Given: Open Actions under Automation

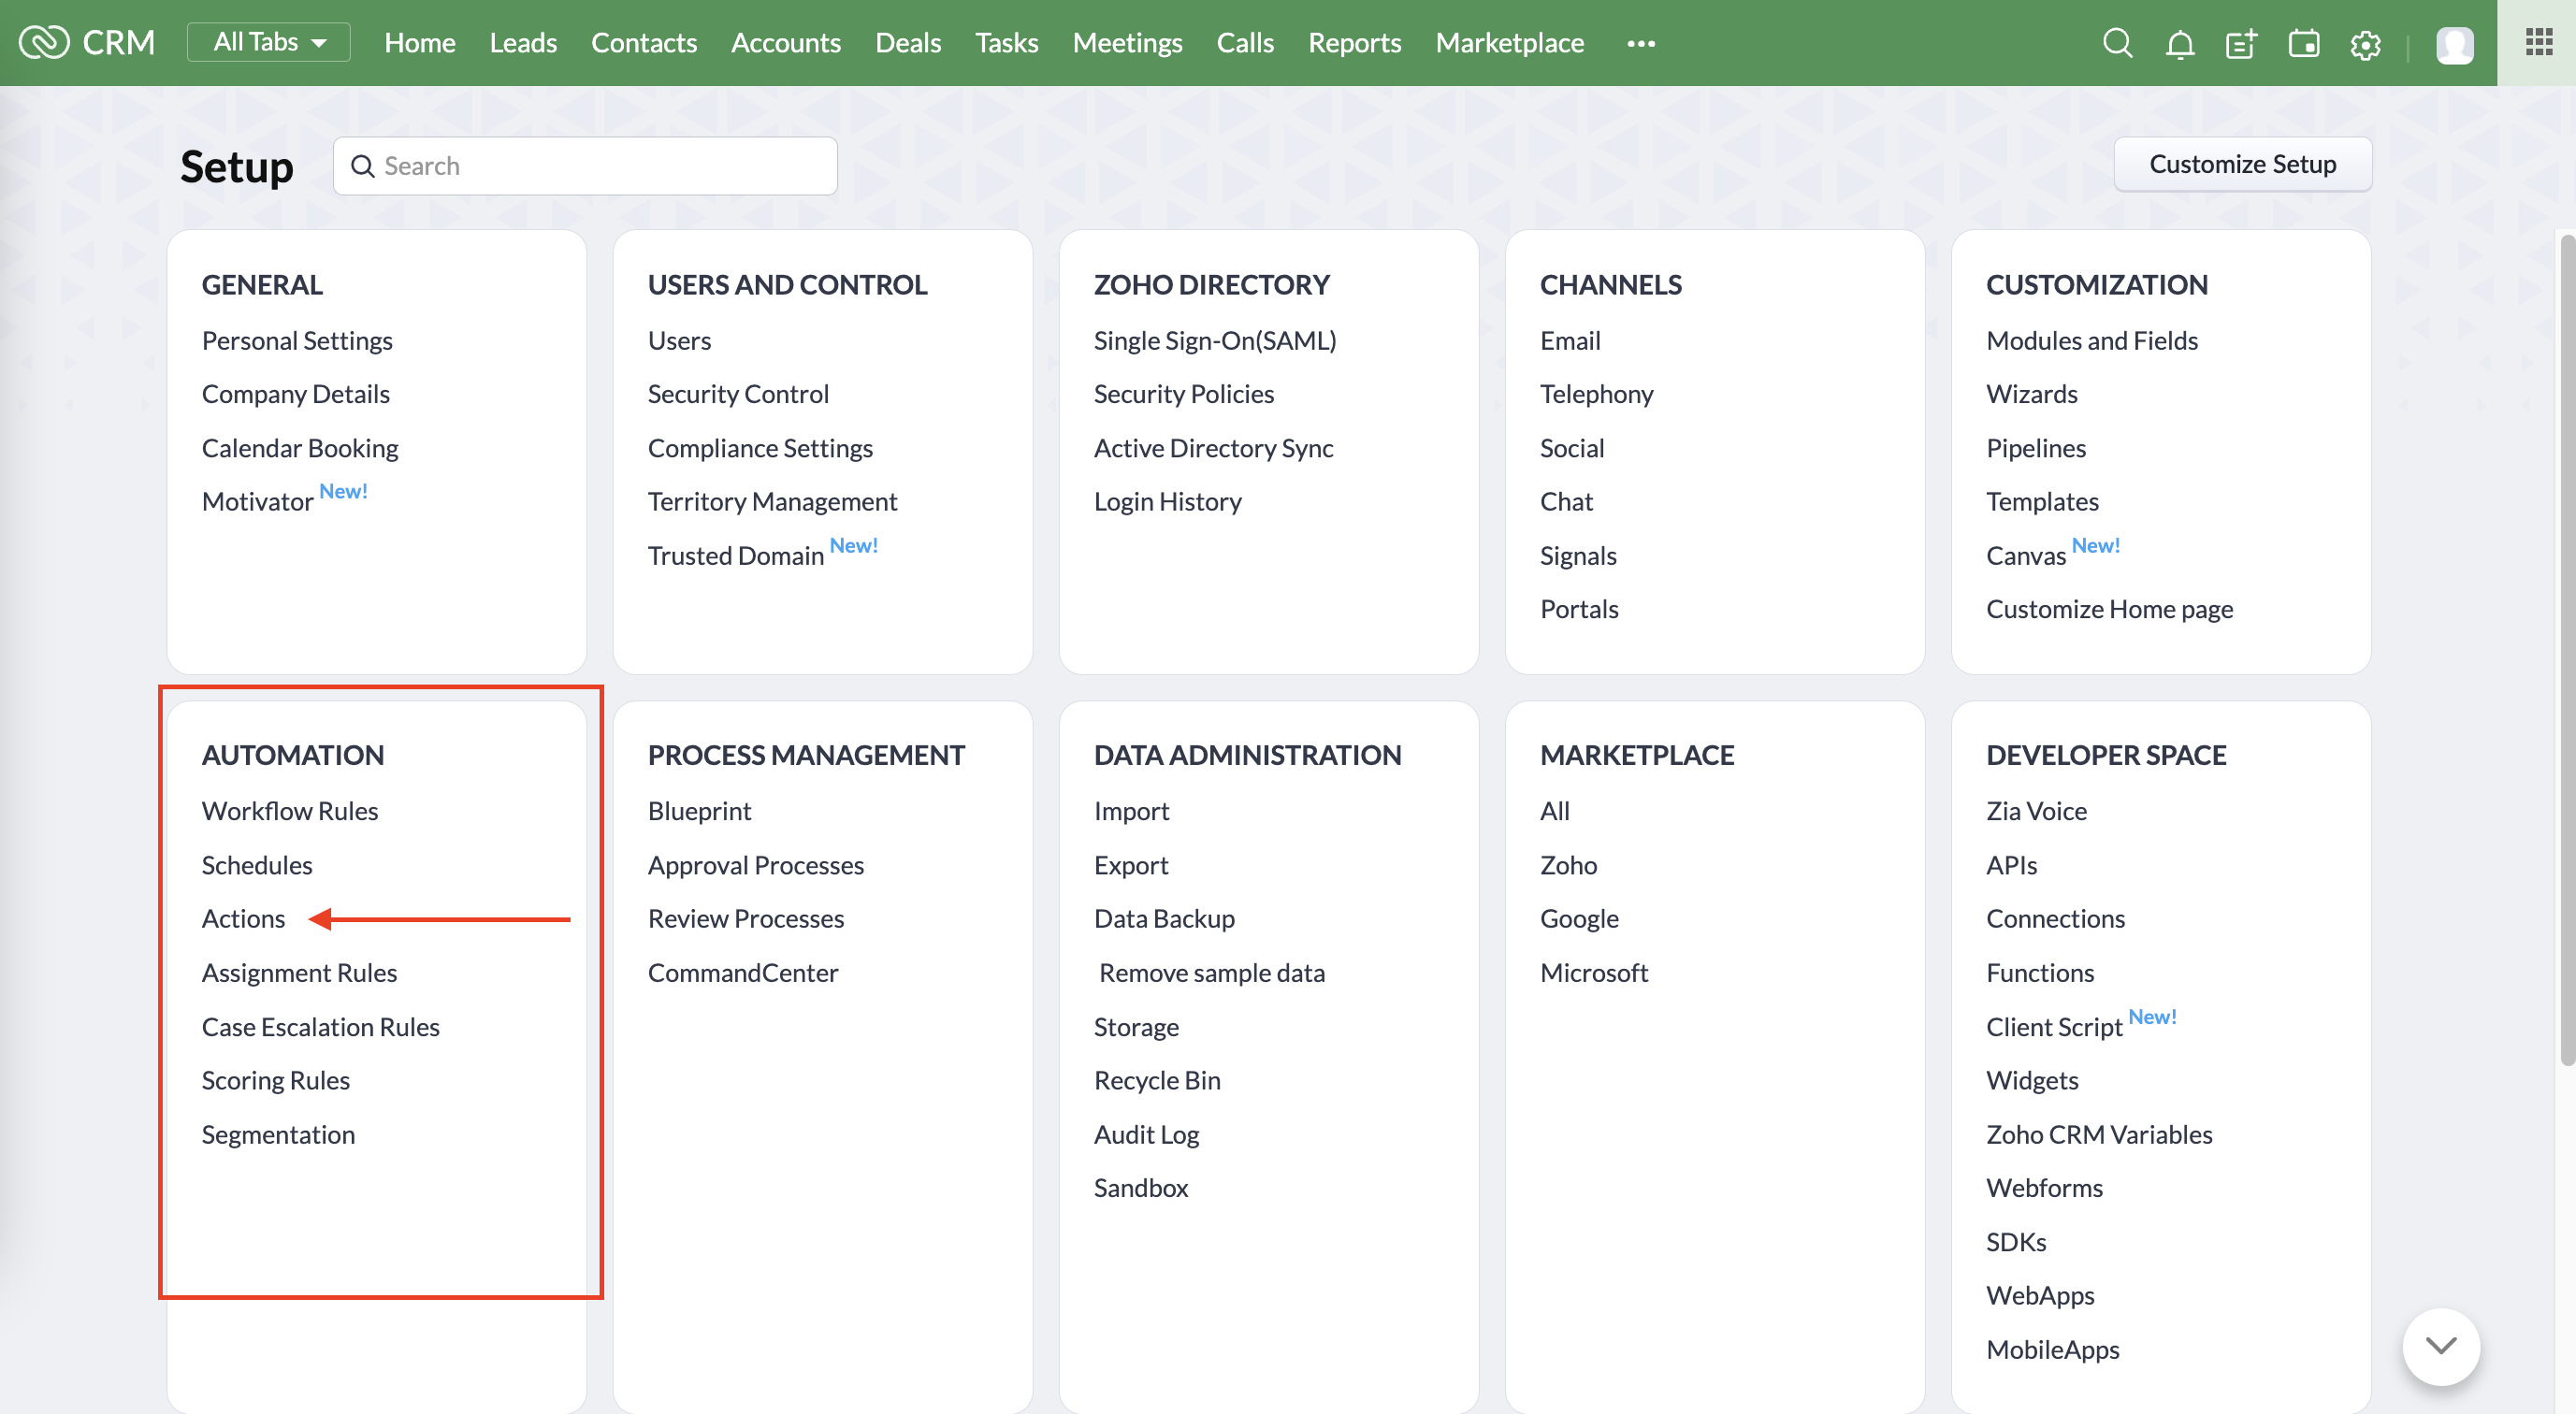Looking at the screenshot, I should 243,918.
